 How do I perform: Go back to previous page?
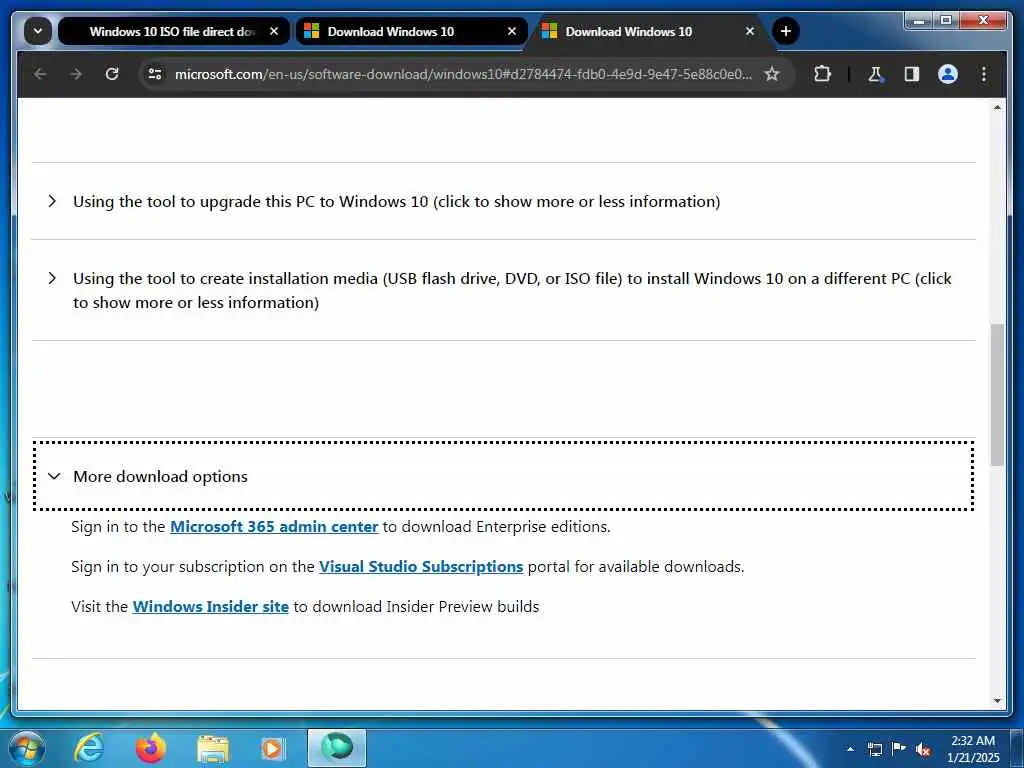tap(40, 74)
